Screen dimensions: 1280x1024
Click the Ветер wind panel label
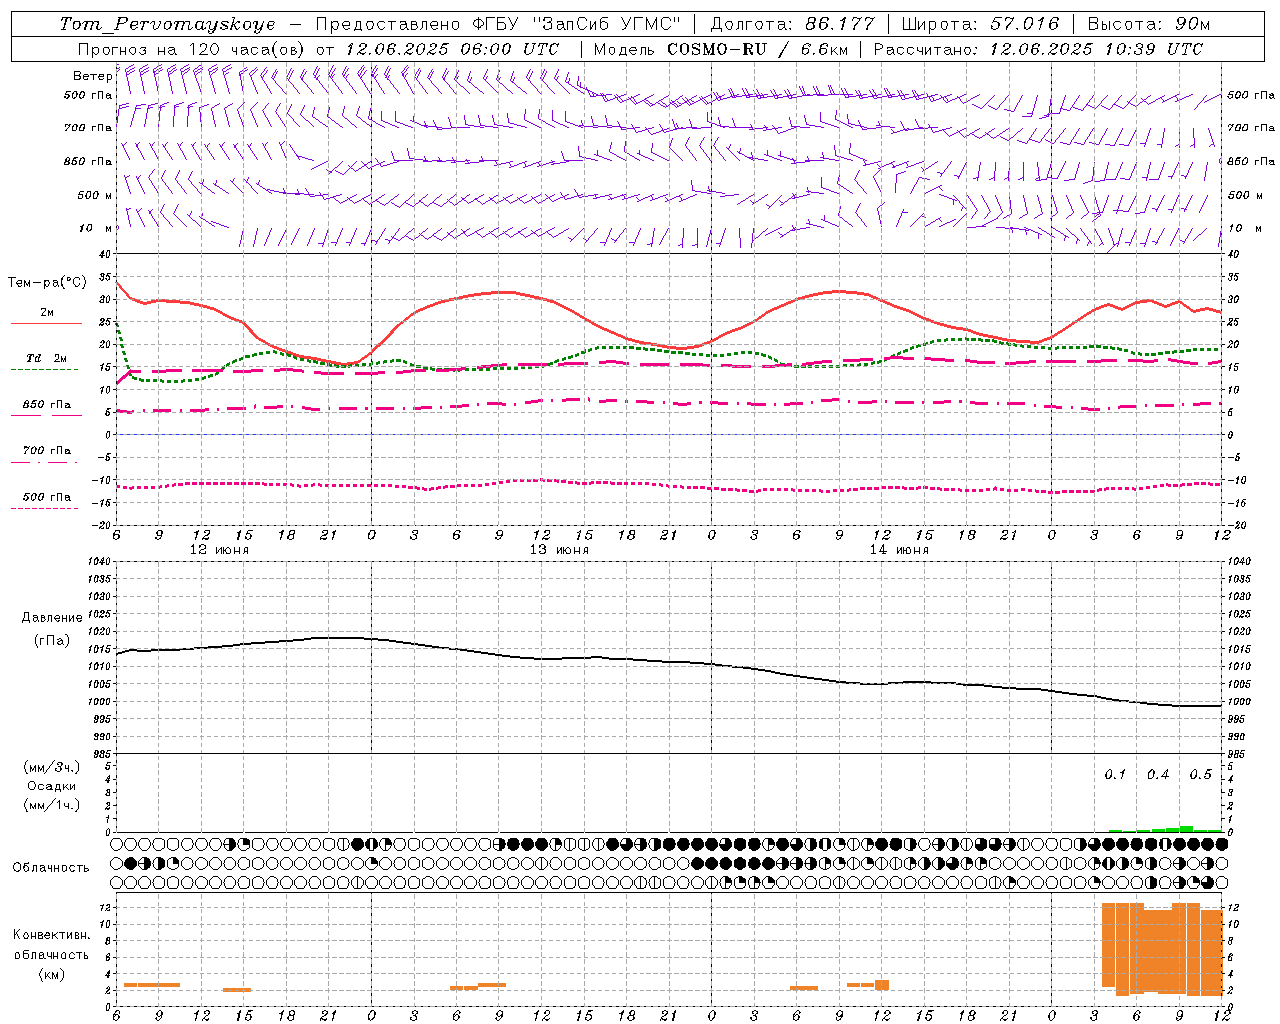coord(92,76)
